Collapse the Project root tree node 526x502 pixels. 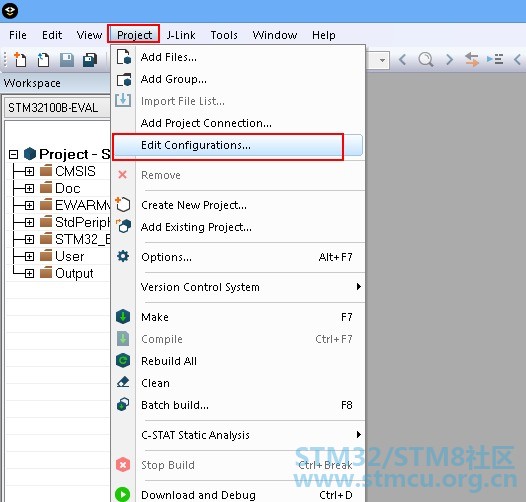point(13,154)
